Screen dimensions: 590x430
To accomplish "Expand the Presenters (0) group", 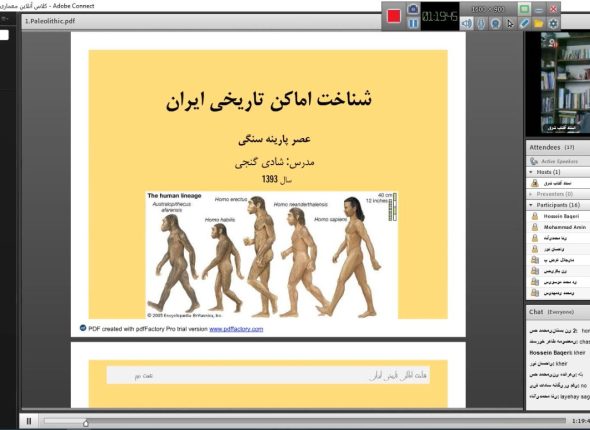I will pyautogui.click(x=531, y=194).
